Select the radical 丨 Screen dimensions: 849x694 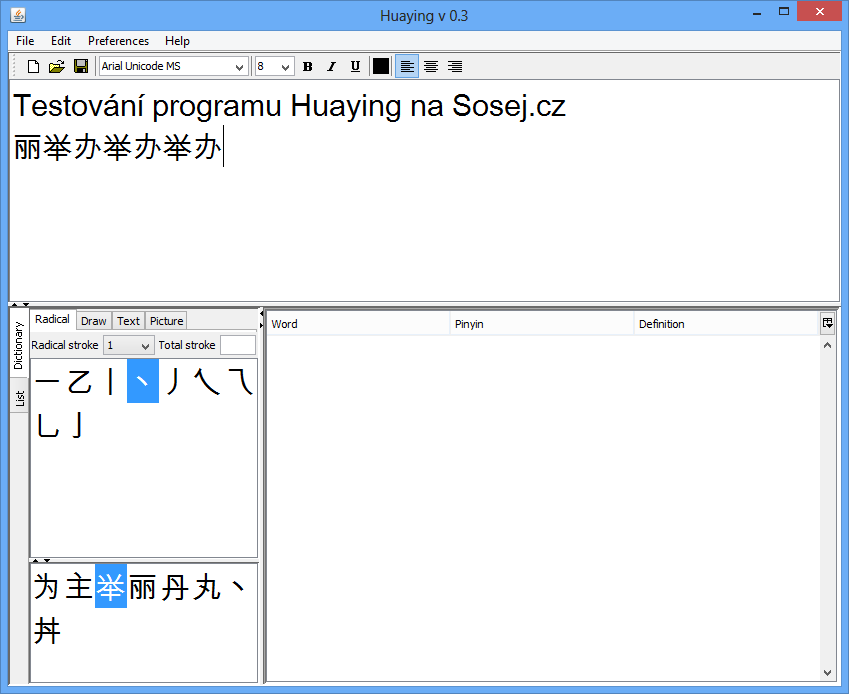point(111,382)
